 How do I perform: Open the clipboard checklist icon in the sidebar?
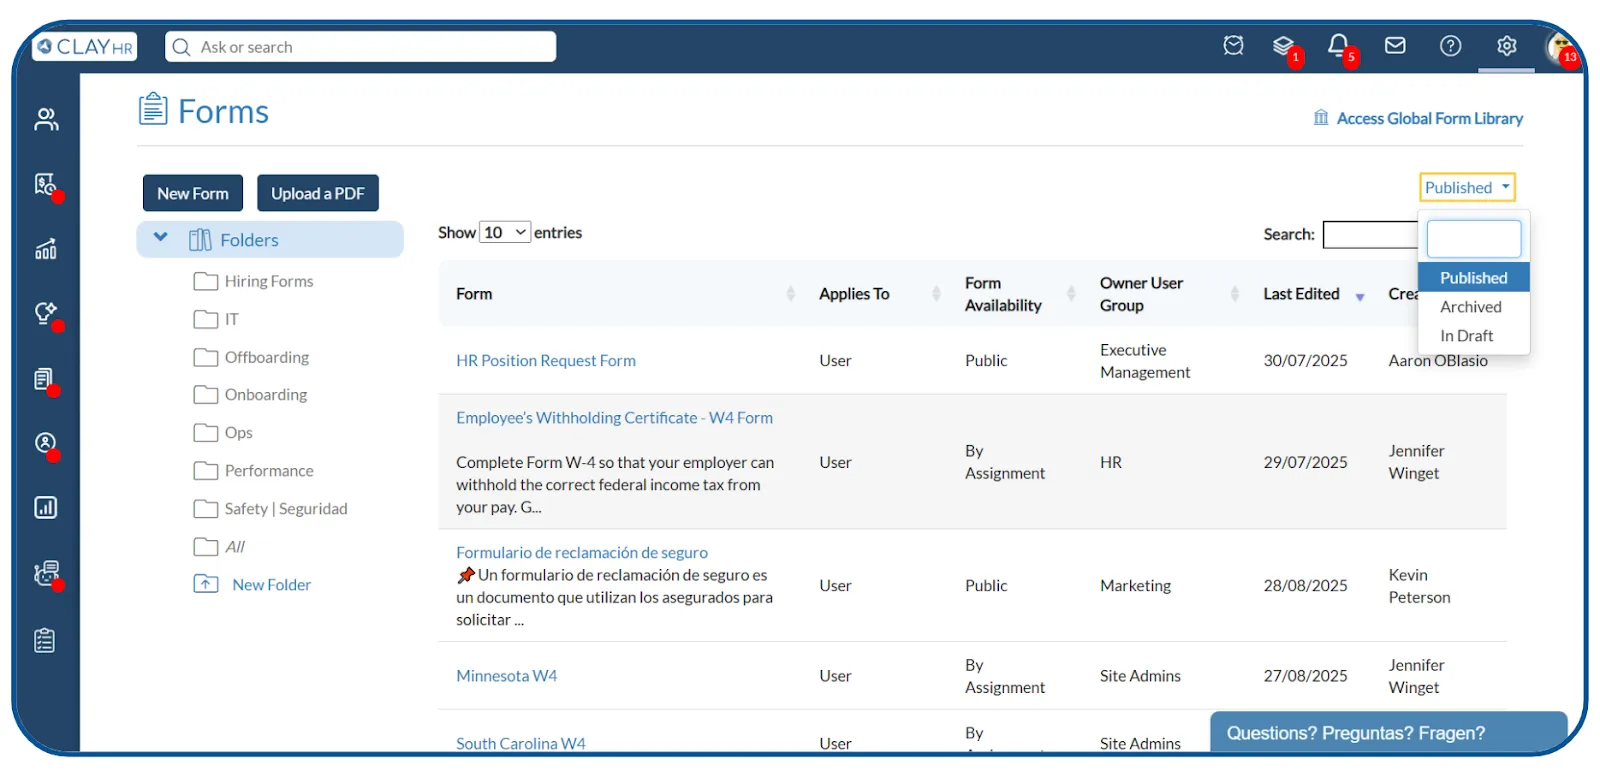coord(45,640)
